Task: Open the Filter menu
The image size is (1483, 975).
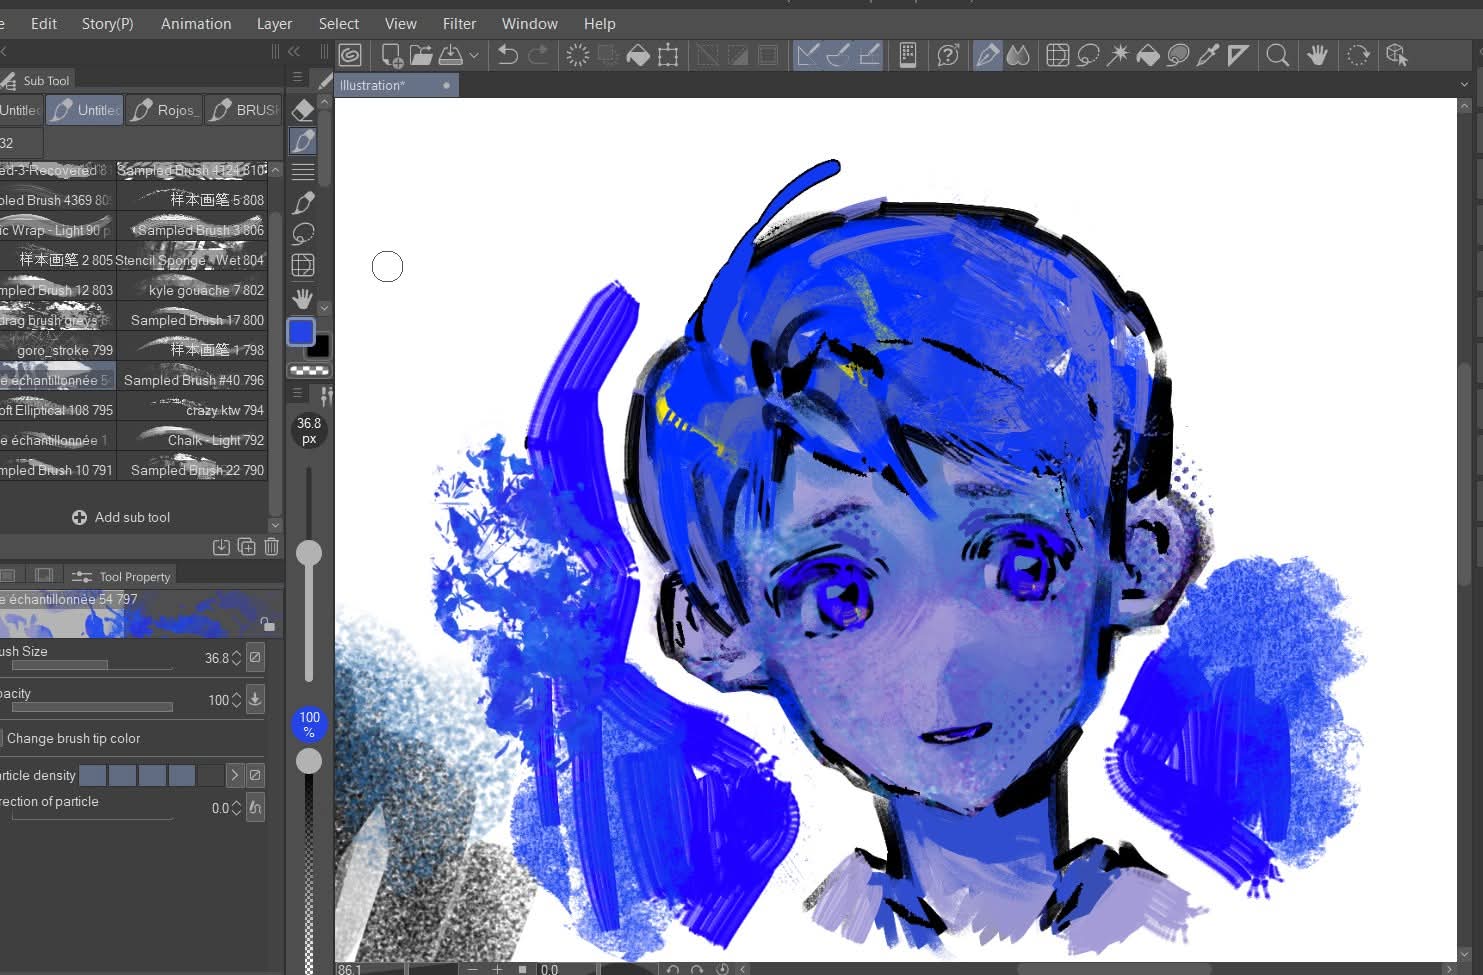Action: [x=460, y=23]
